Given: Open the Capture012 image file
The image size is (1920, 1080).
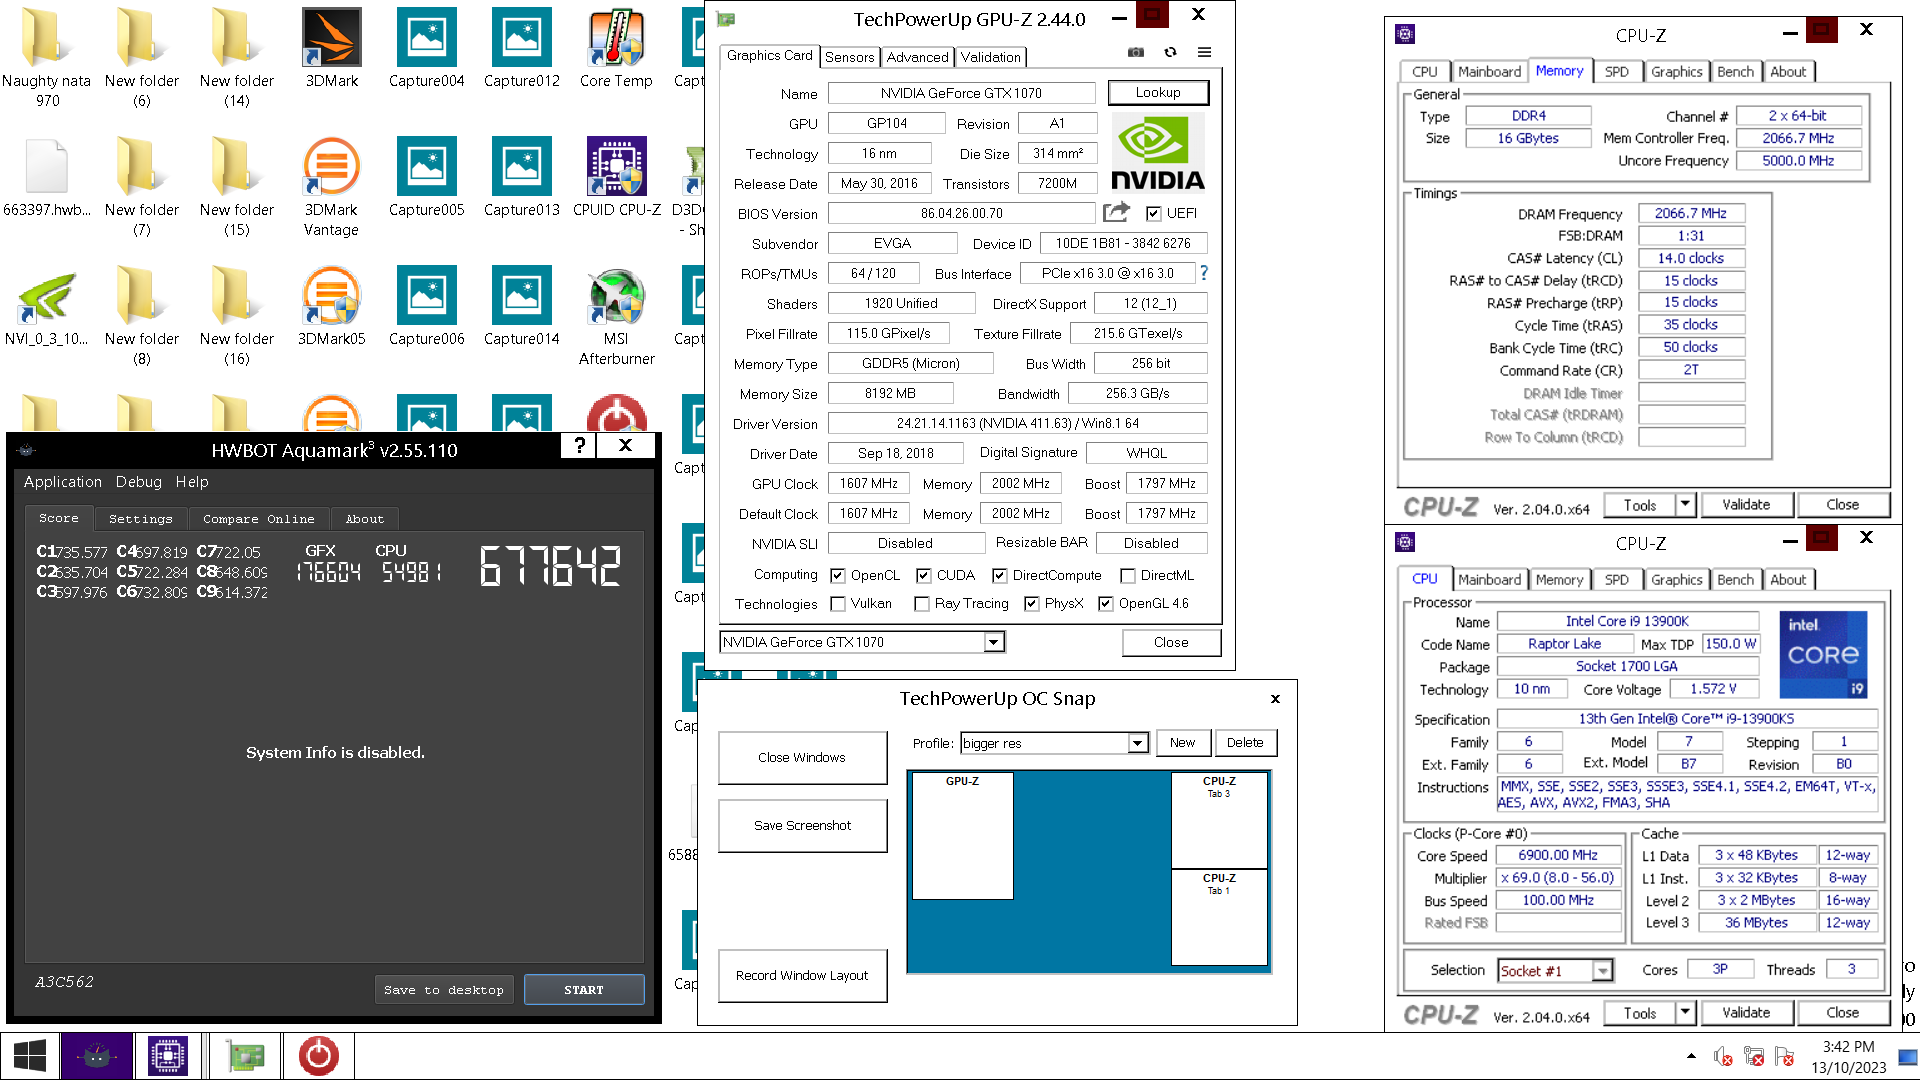Looking at the screenshot, I should tap(521, 48).
